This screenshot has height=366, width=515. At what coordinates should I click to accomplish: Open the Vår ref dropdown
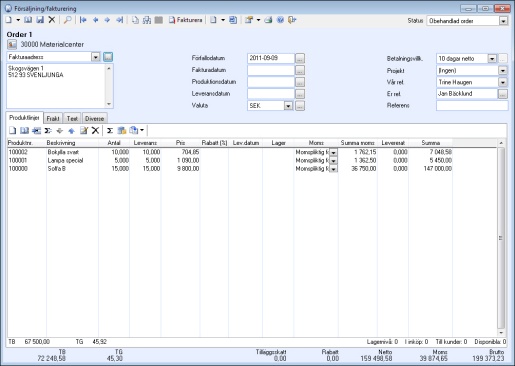[x=503, y=82]
